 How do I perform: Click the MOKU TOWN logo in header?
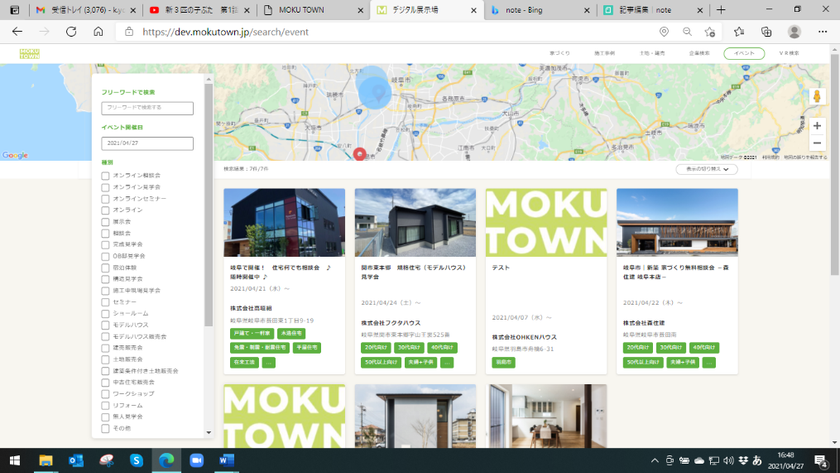tap(29, 53)
